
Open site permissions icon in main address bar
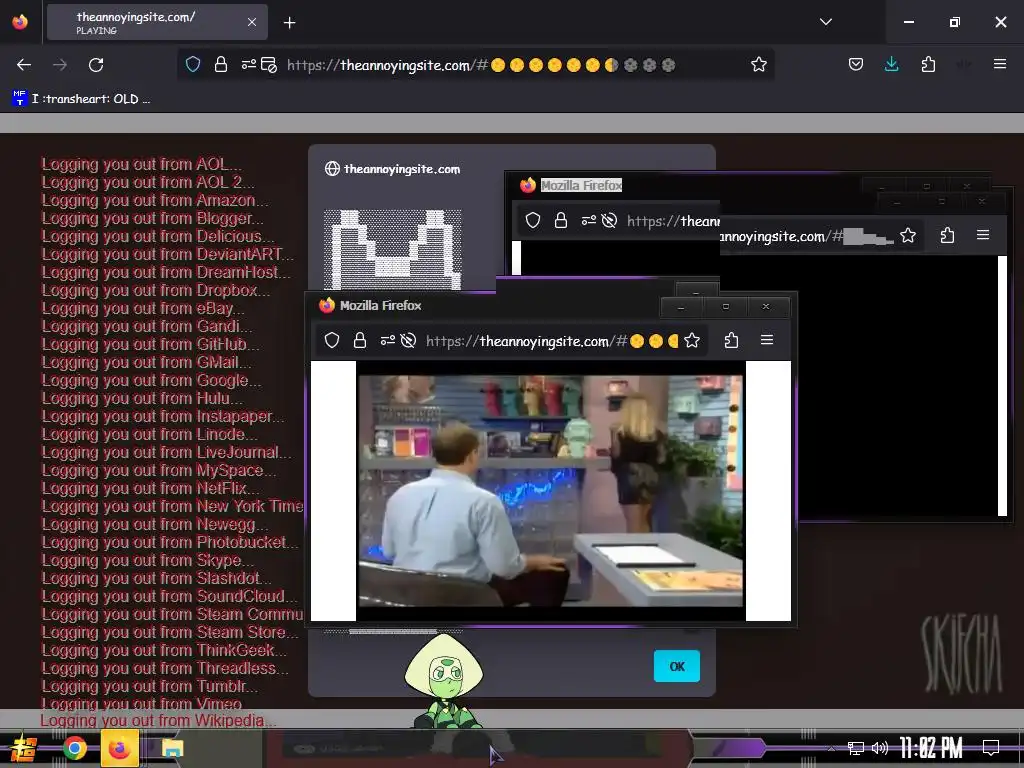pyautogui.click(x=249, y=64)
